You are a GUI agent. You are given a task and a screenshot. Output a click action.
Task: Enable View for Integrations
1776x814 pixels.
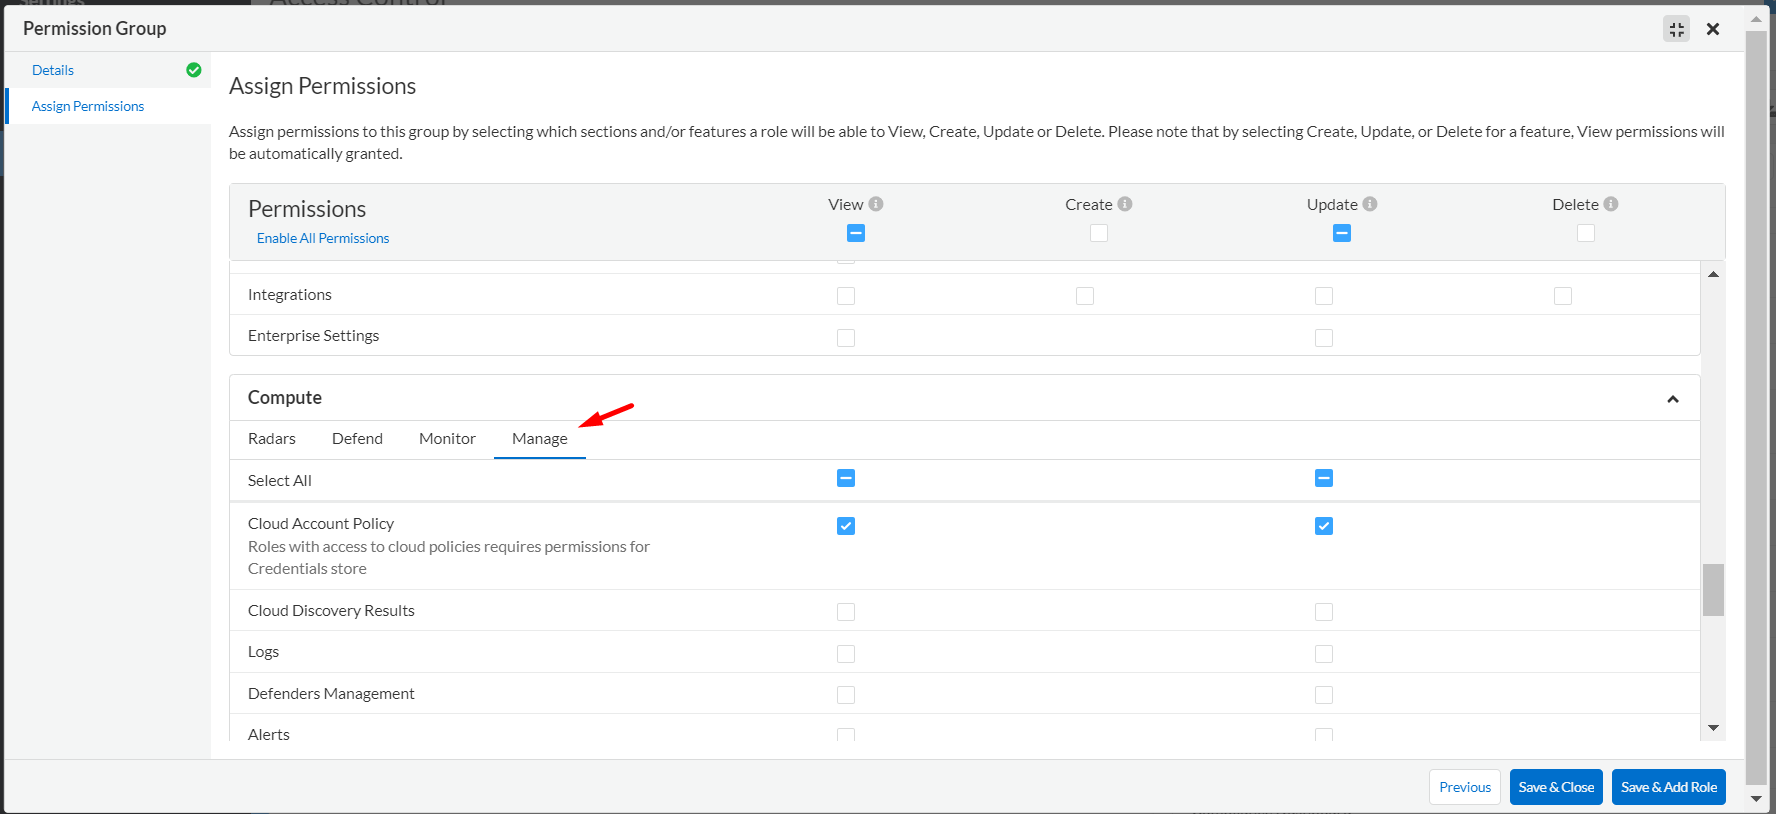846,296
